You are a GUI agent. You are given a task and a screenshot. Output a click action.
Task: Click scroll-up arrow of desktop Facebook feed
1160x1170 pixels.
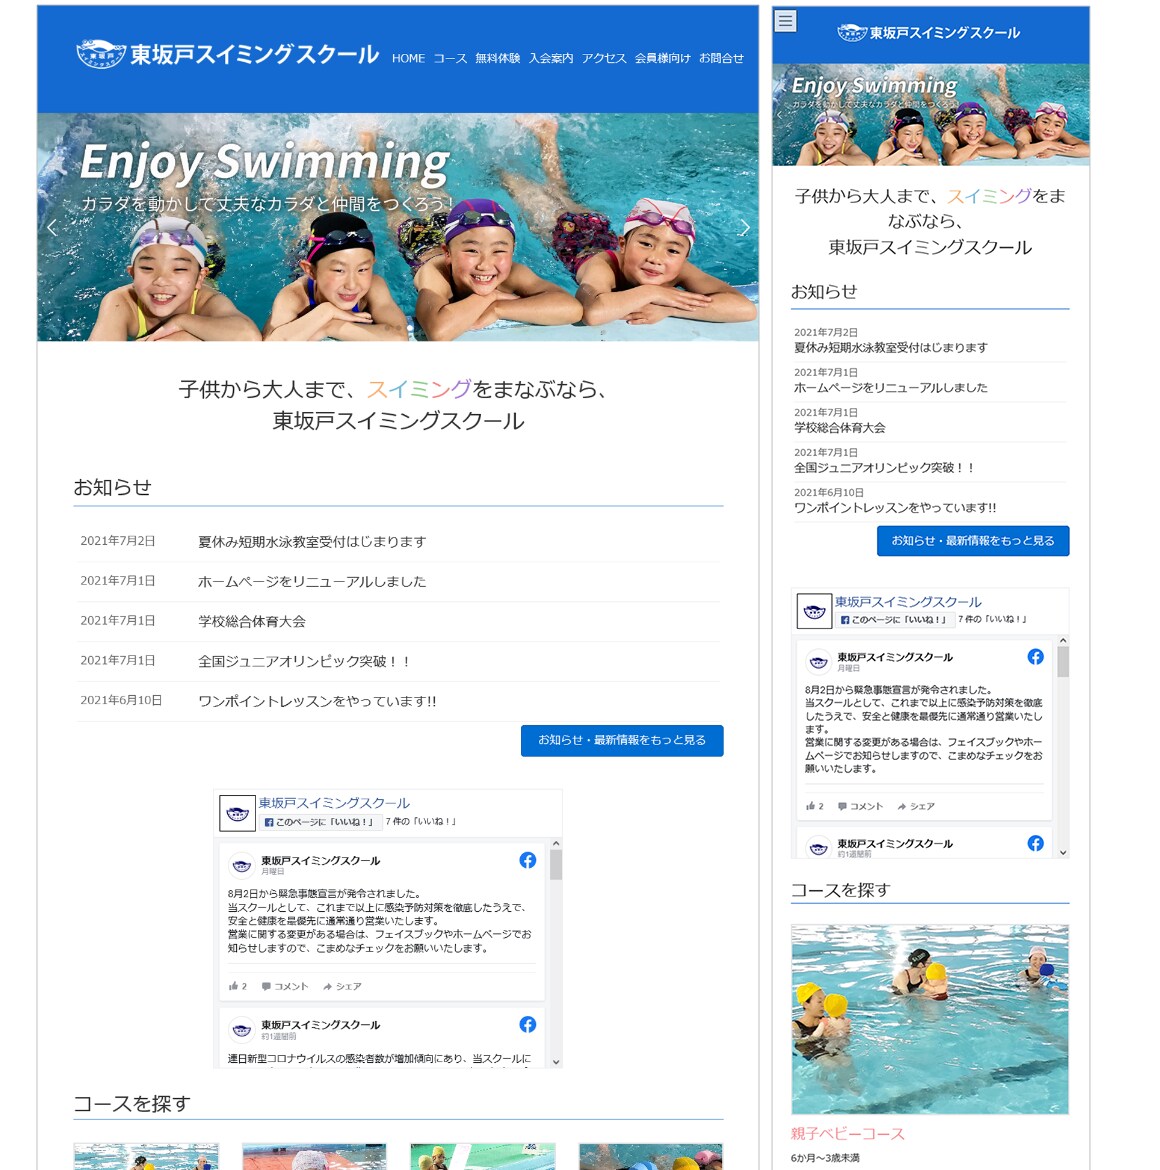click(556, 843)
